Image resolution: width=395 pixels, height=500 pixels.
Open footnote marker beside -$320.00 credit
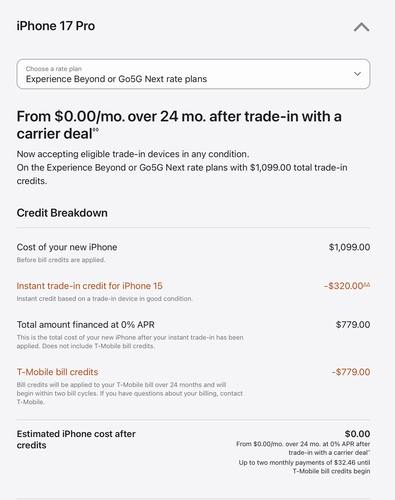367,284
